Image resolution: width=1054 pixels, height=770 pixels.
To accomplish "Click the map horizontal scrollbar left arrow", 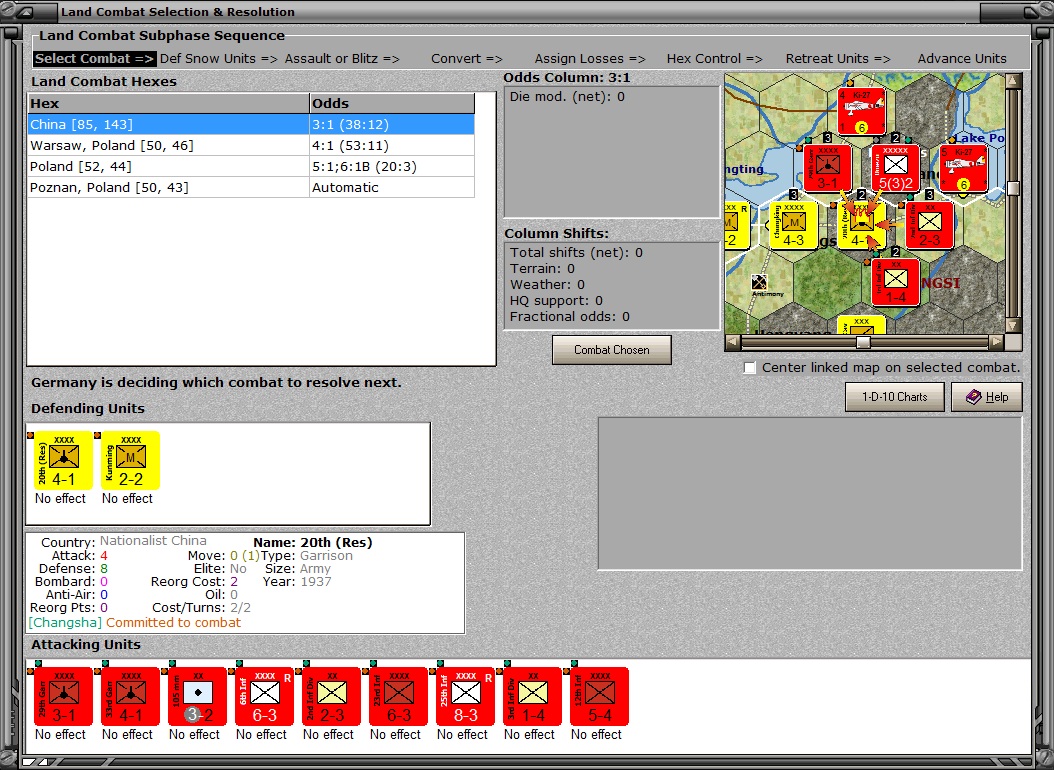I will pos(733,343).
